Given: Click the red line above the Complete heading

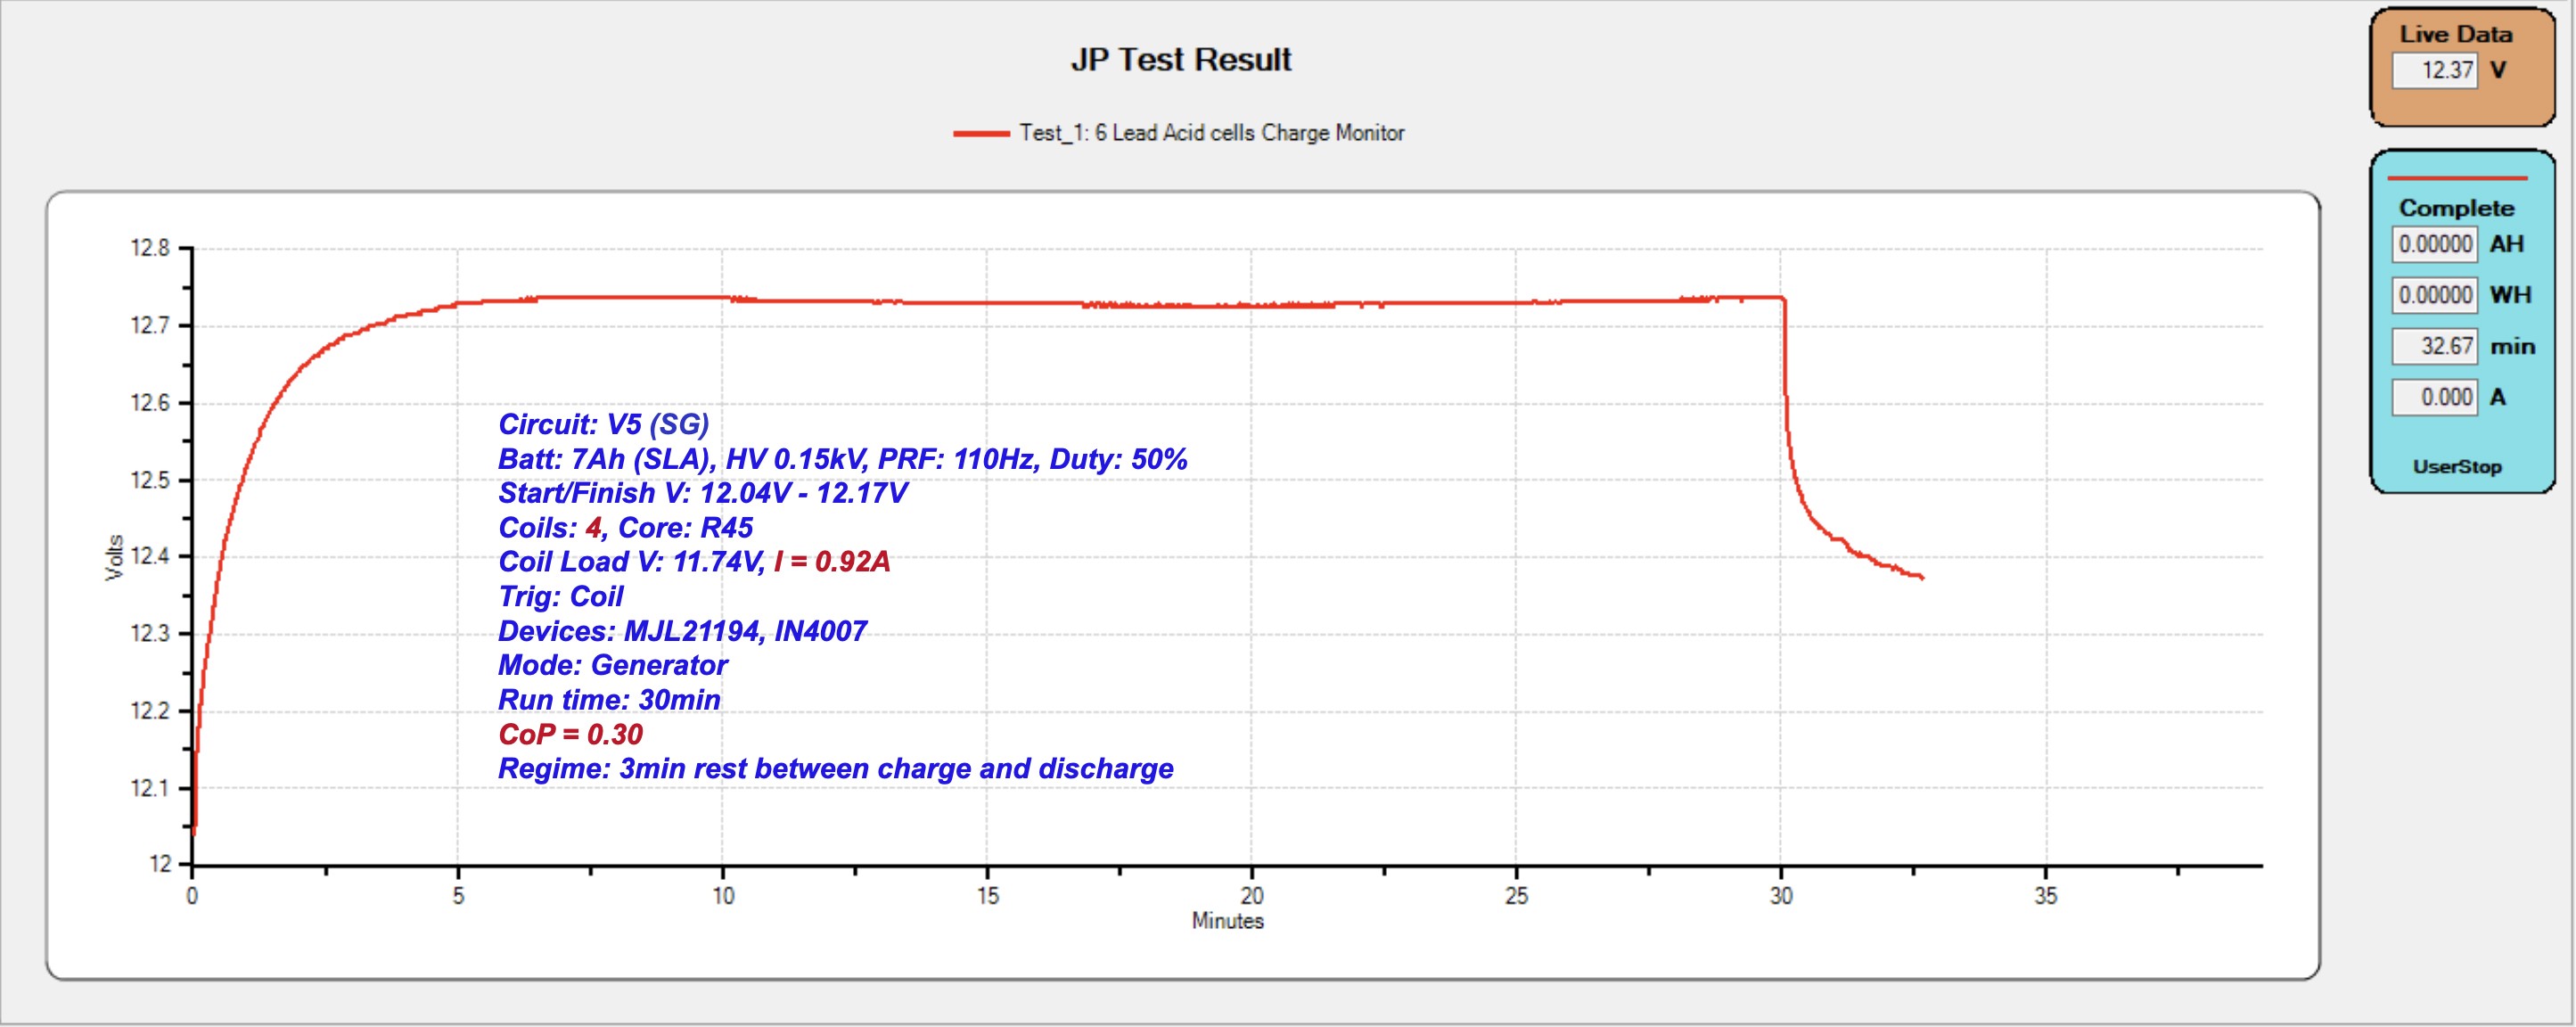Looking at the screenshot, I should [x=2457, y=178].
